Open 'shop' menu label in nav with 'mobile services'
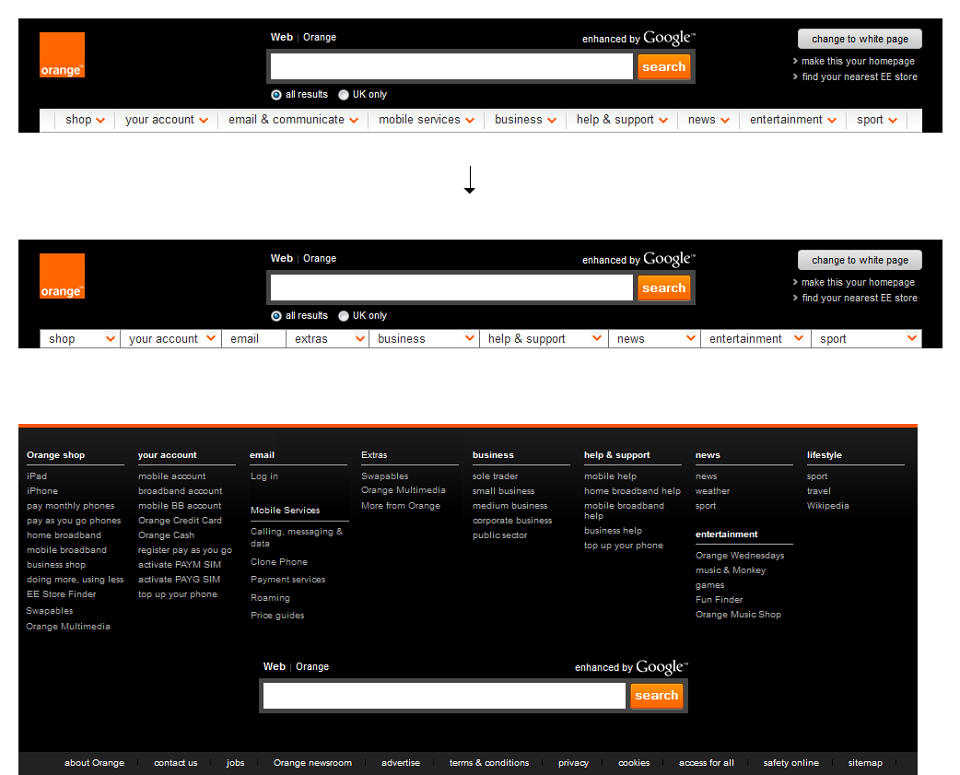The image size is (960, 775). (x=78, y=120)
